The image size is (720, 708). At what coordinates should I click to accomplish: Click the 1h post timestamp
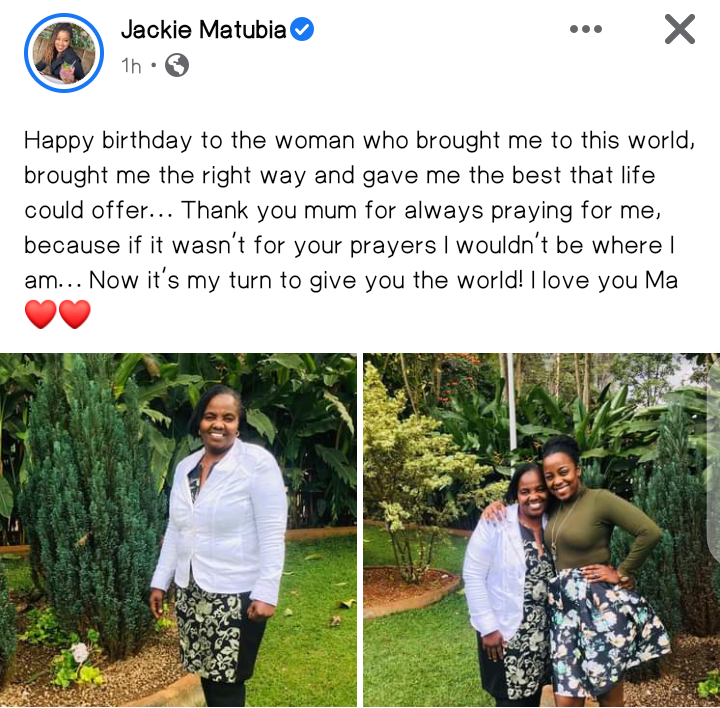pos(131,66)
